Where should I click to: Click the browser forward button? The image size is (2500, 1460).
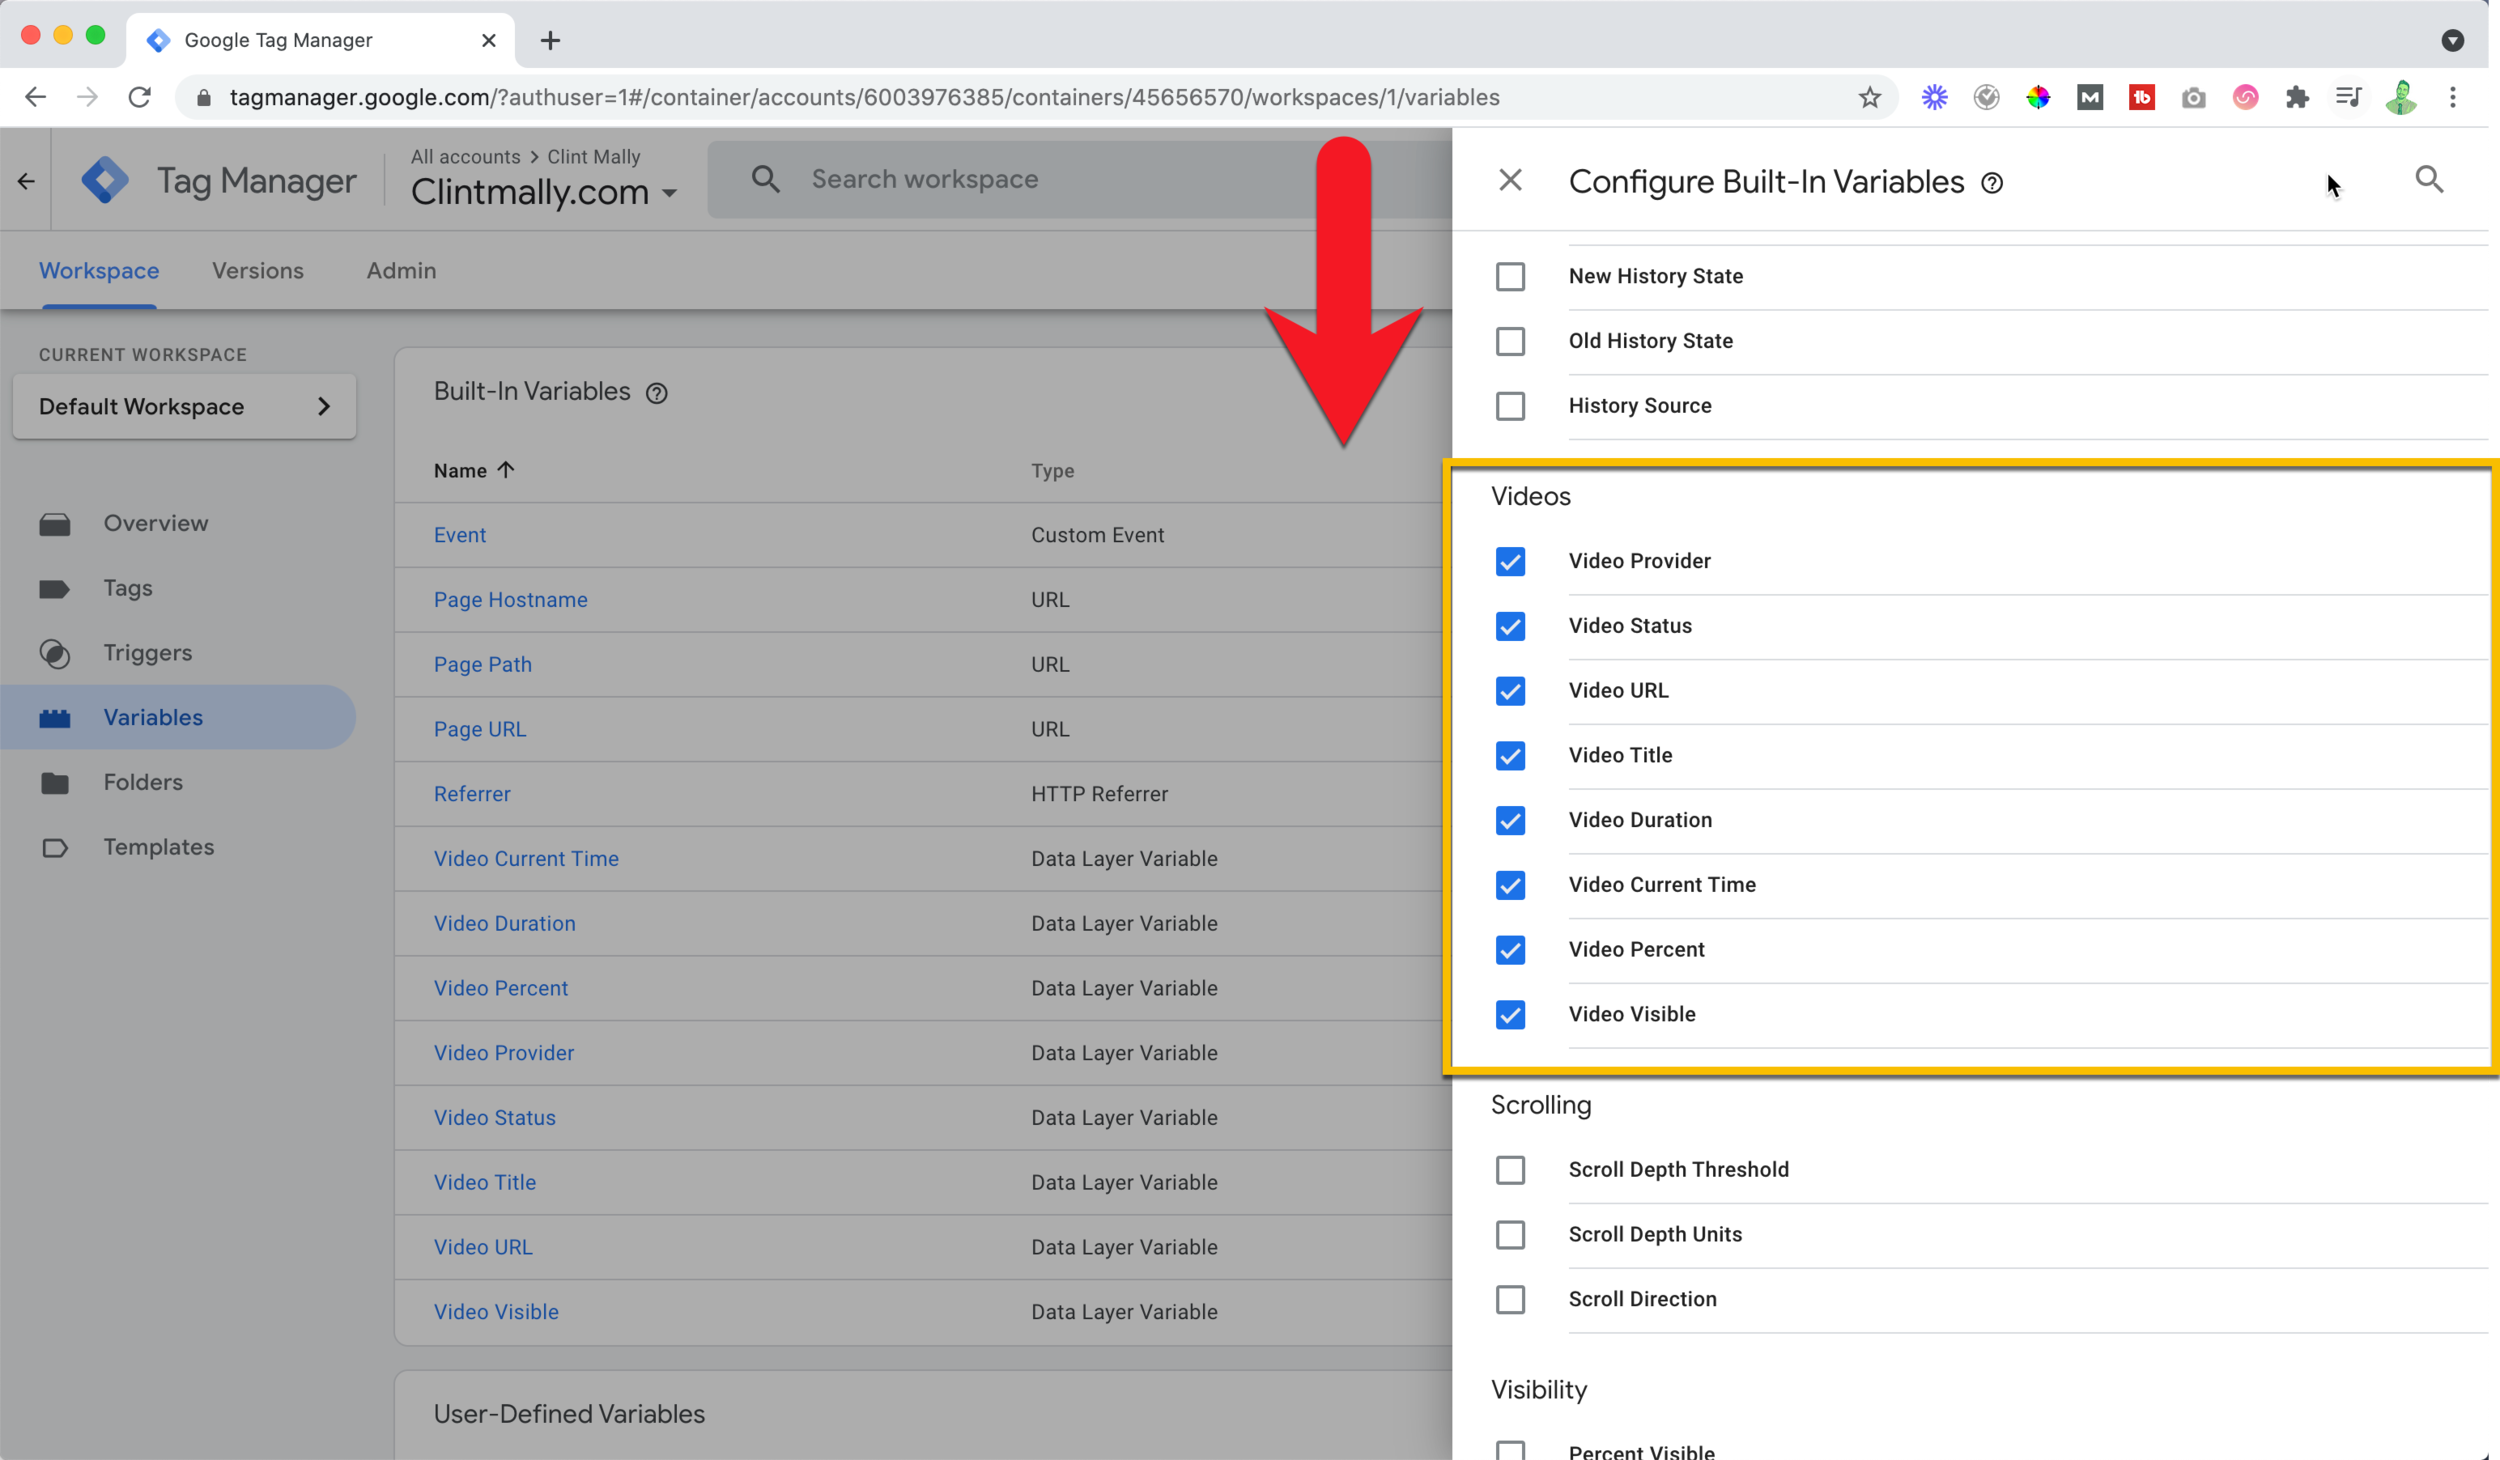(87, 97)
